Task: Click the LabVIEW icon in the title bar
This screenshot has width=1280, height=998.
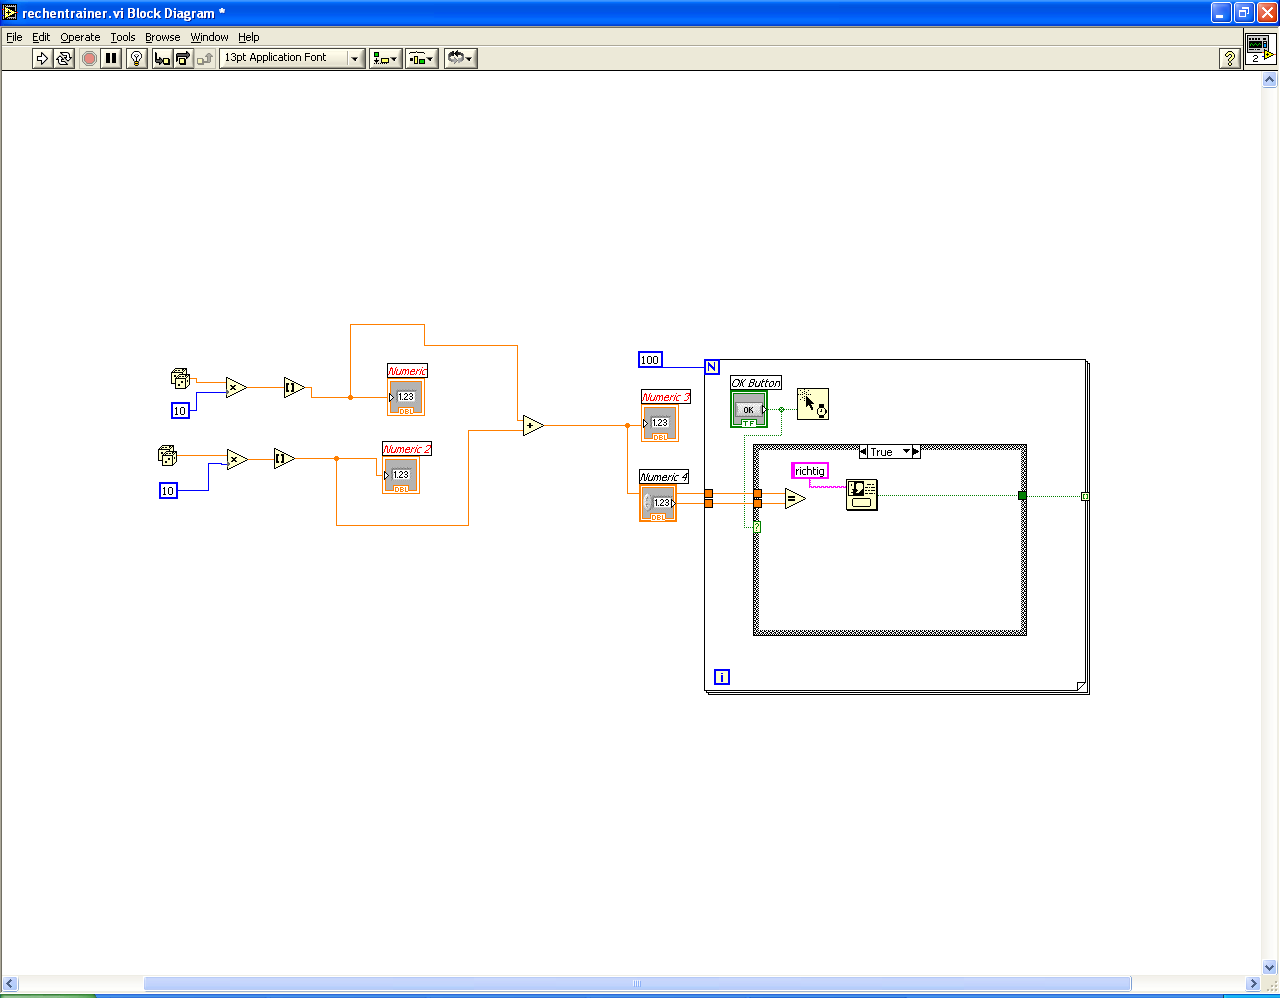Action: 11,13
